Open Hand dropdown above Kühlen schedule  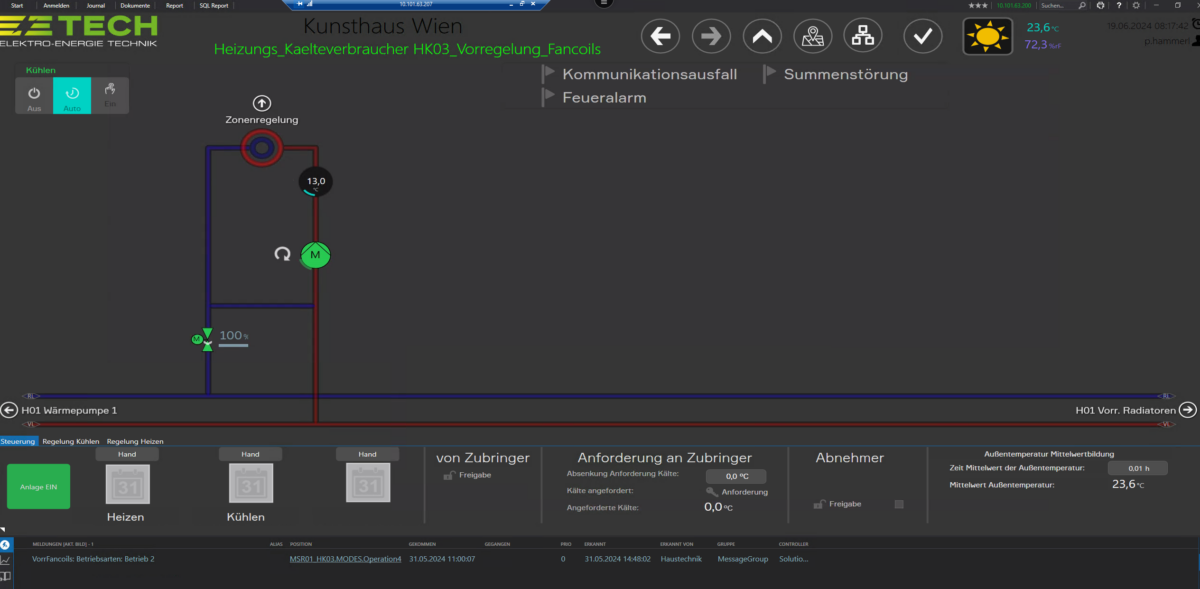tap(250, 454)
